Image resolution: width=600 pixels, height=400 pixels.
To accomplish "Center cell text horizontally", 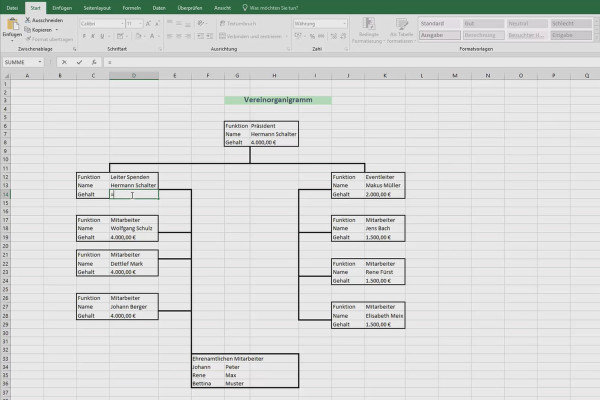I will pos(179,36).
